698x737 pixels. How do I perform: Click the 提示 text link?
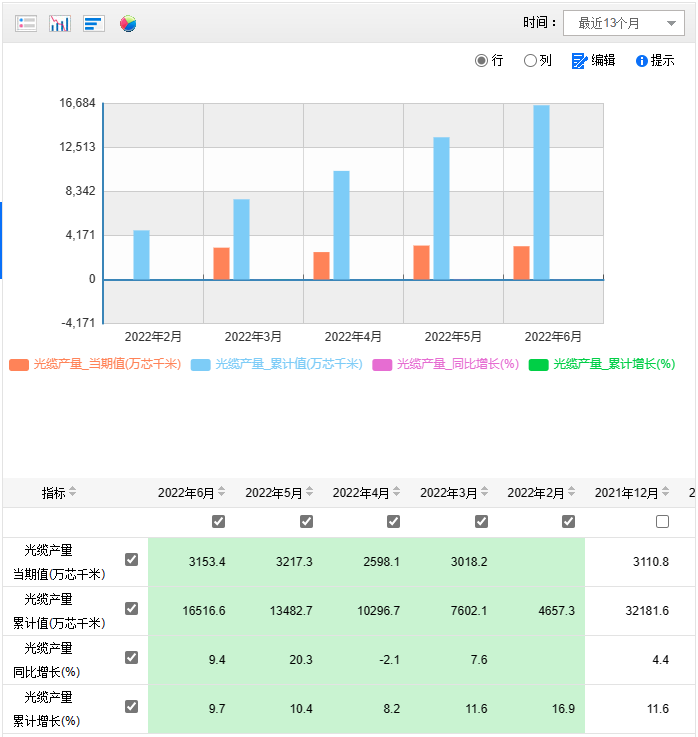pos(663,61)
